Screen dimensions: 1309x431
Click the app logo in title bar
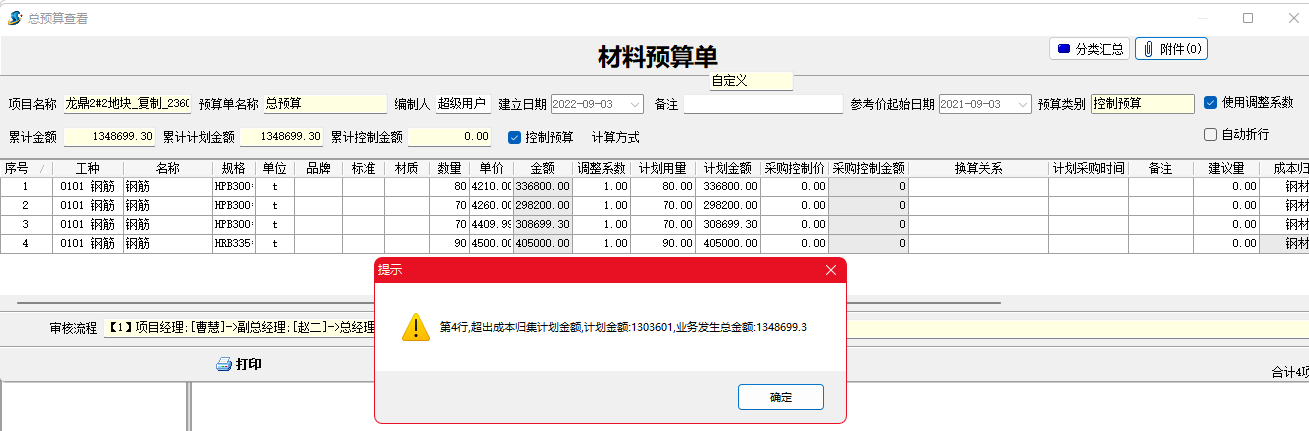click(14, 18)
